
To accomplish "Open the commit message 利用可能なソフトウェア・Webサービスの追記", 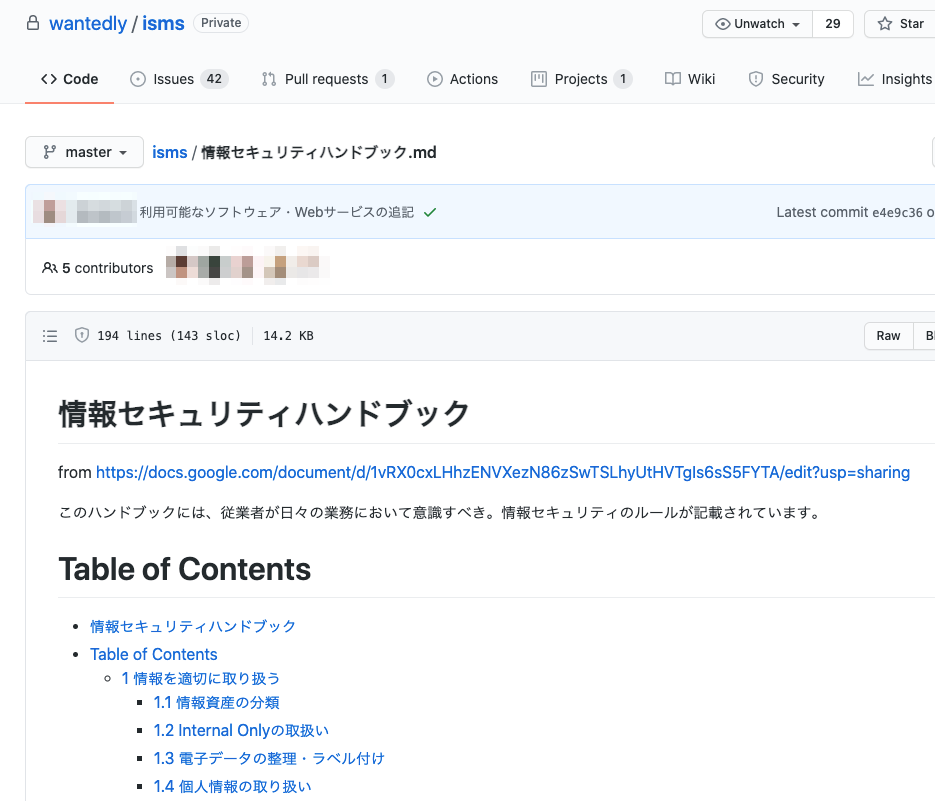I will pyautogui.click(x=277, y=212).
